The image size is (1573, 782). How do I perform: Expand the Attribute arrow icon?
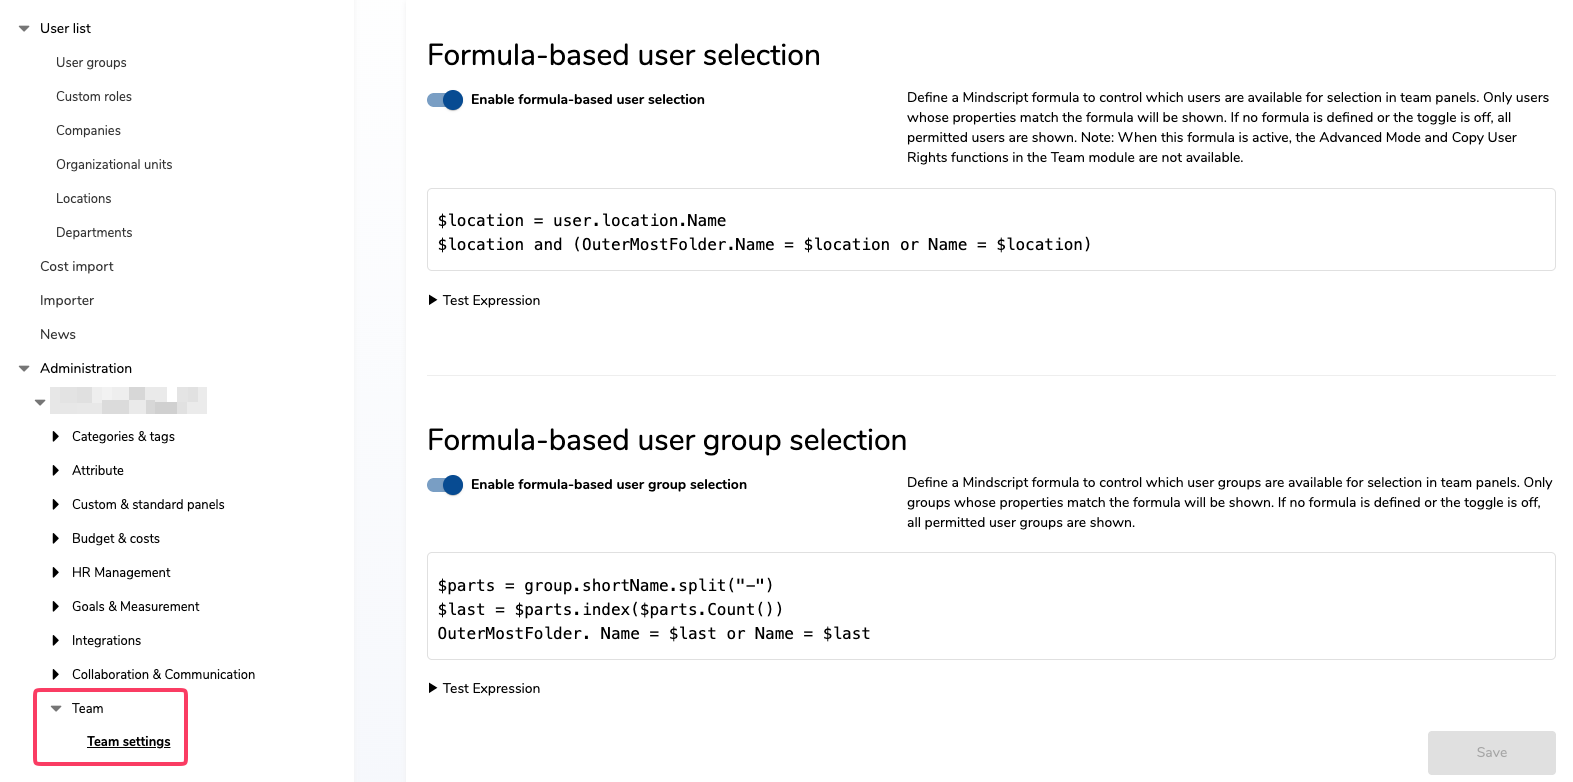coord(55,471)
